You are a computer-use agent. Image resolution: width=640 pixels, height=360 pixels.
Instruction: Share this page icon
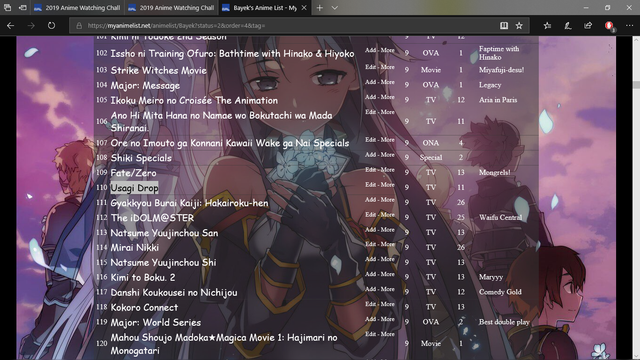tap(588, 26)
